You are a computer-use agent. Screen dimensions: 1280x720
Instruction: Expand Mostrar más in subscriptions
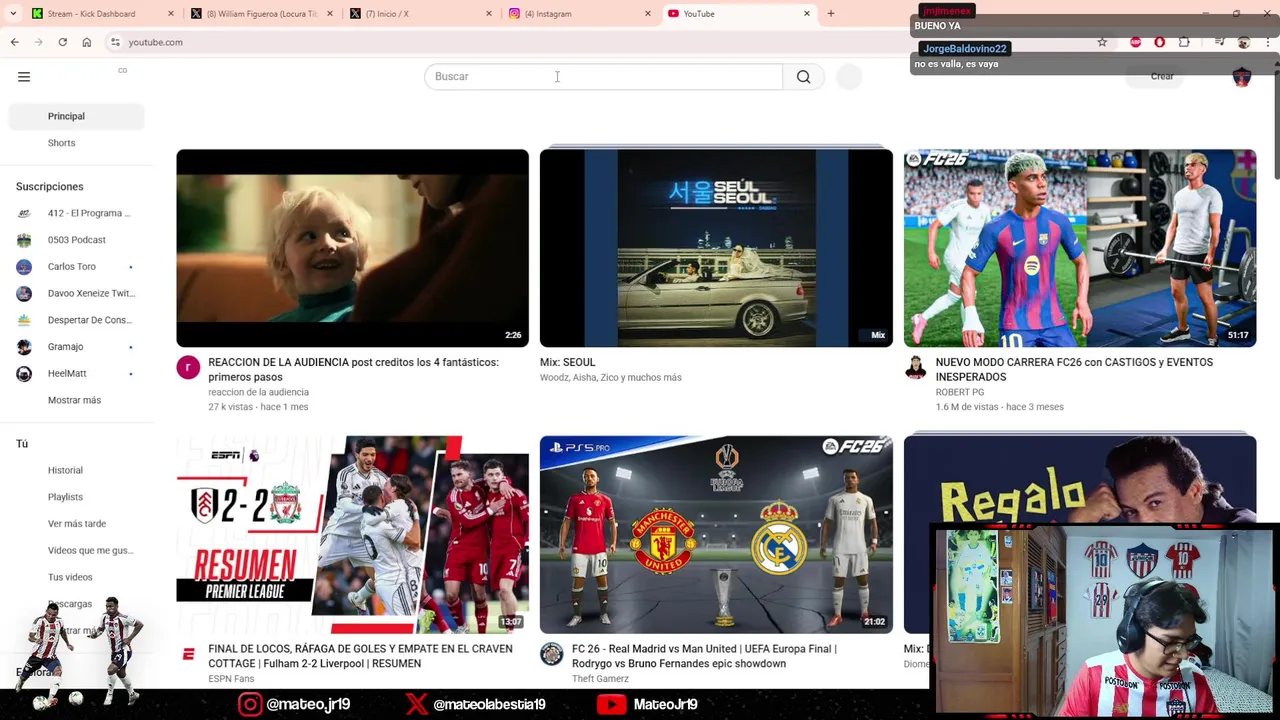[74, 400]
